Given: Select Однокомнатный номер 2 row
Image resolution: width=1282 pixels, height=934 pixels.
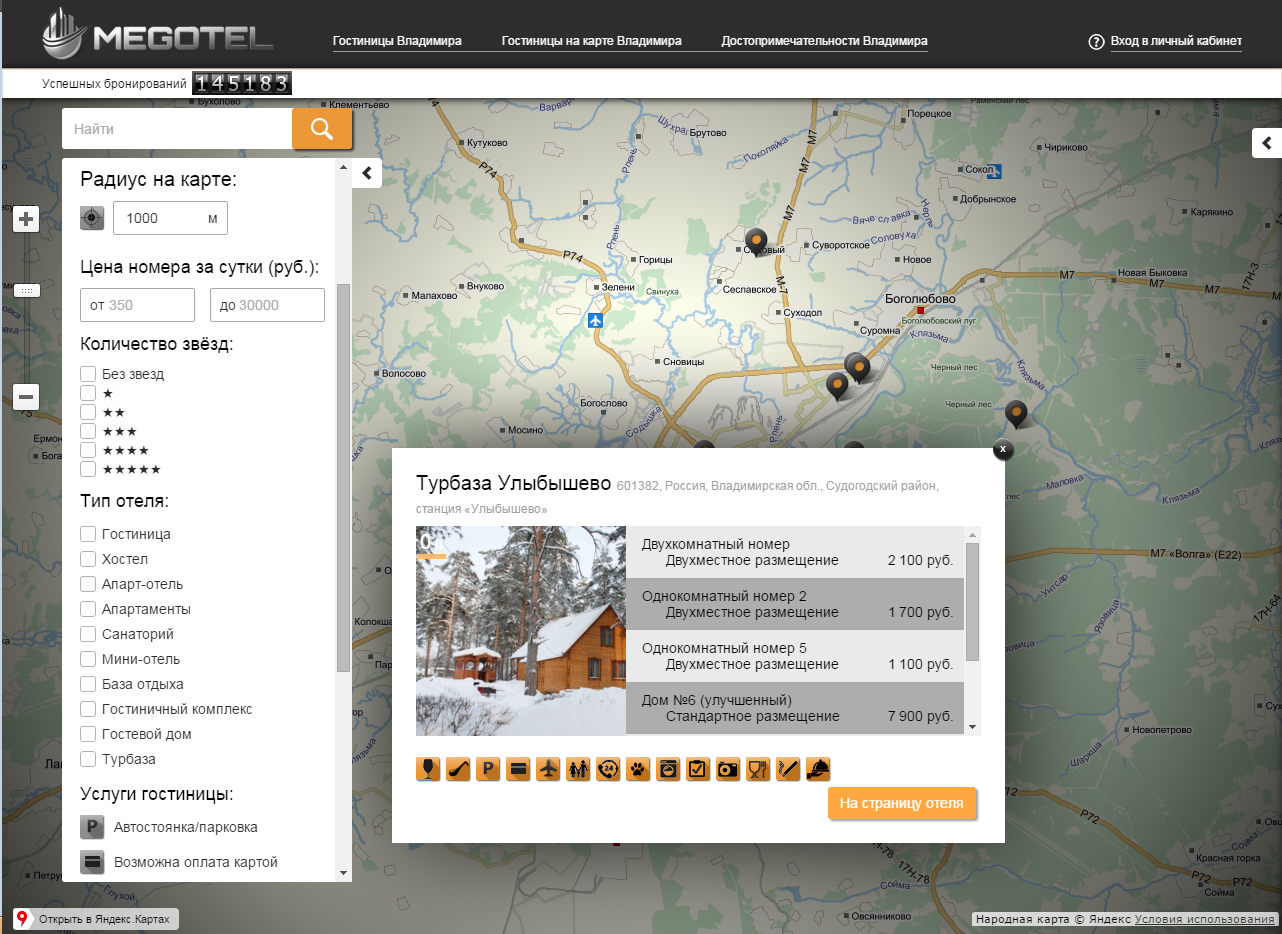Looking at the screenshot, I should 795,604.
